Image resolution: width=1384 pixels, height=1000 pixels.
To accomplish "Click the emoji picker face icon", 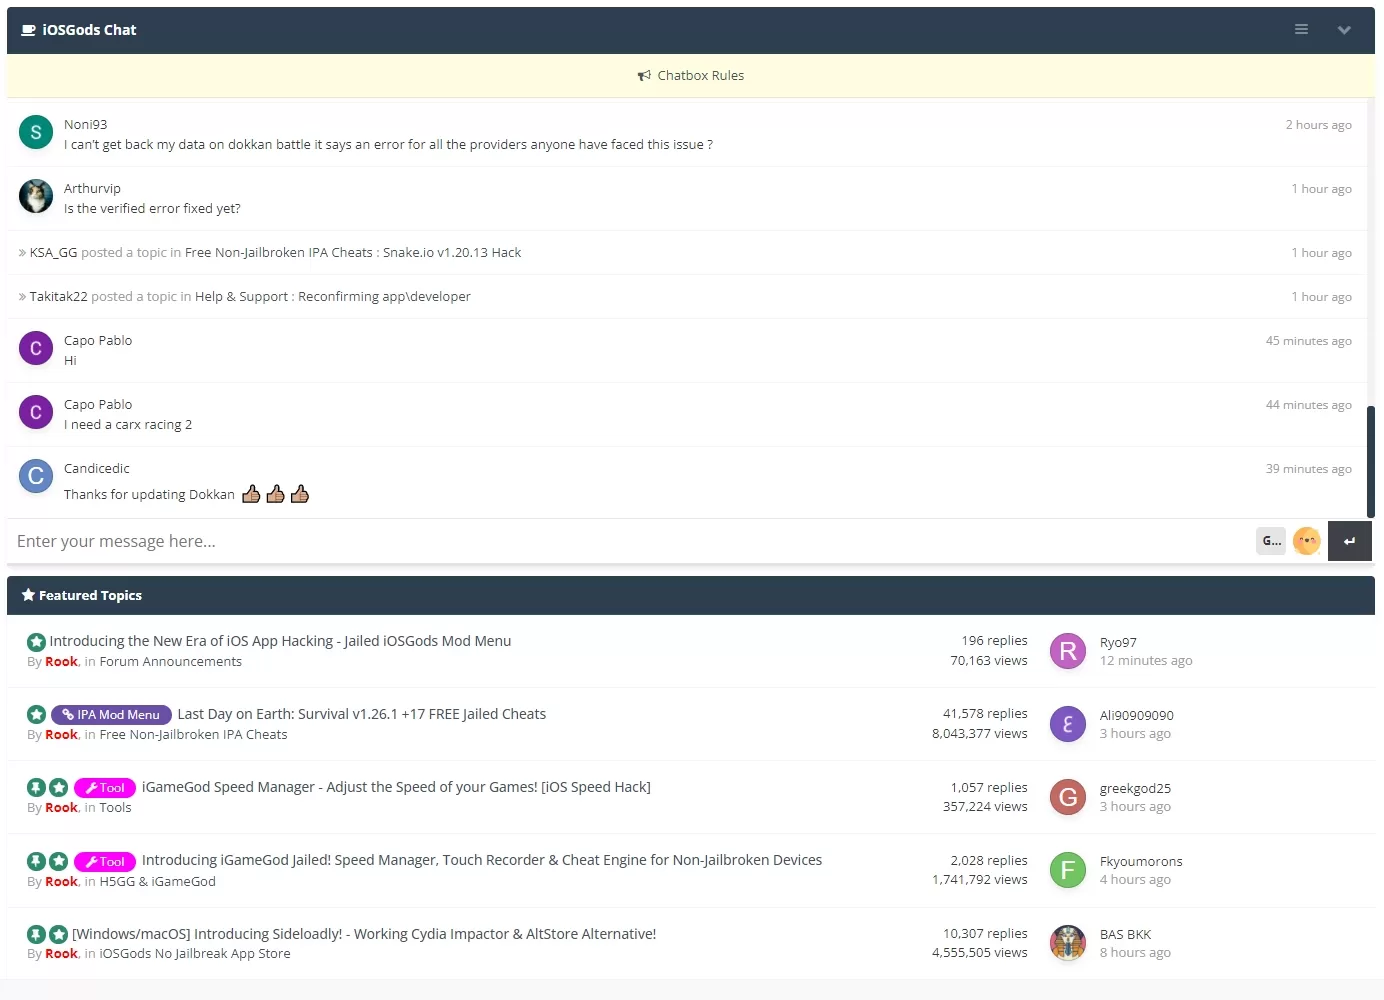I will click(1306, 541).
